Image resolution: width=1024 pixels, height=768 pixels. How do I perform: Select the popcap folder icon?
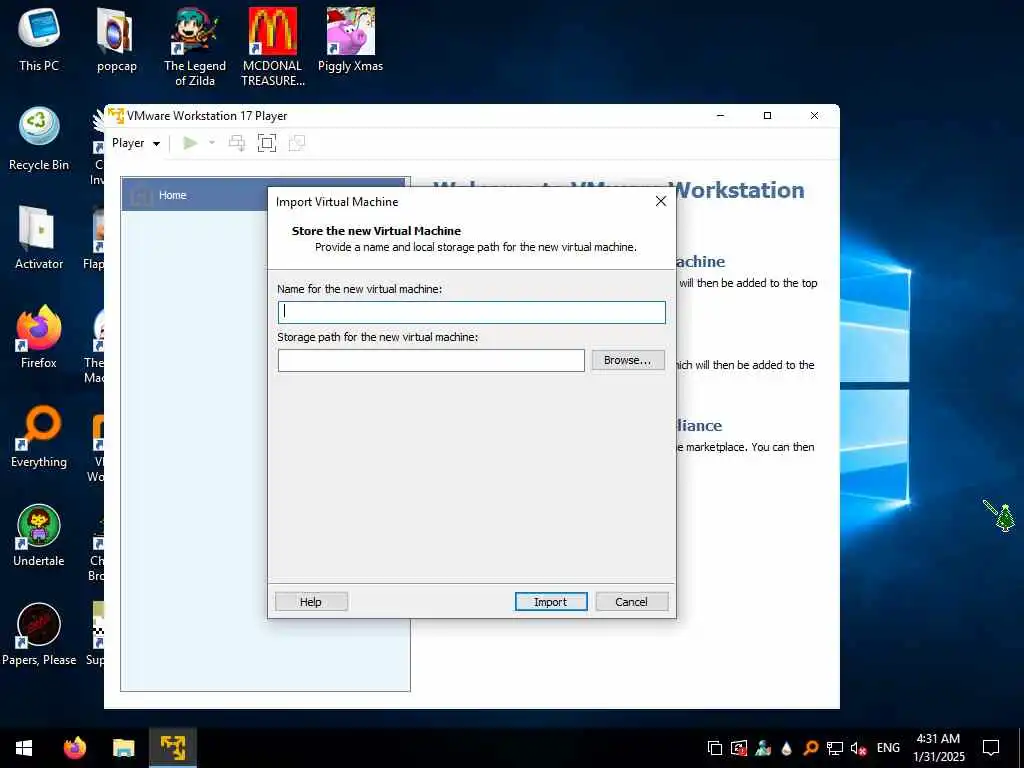116,39
